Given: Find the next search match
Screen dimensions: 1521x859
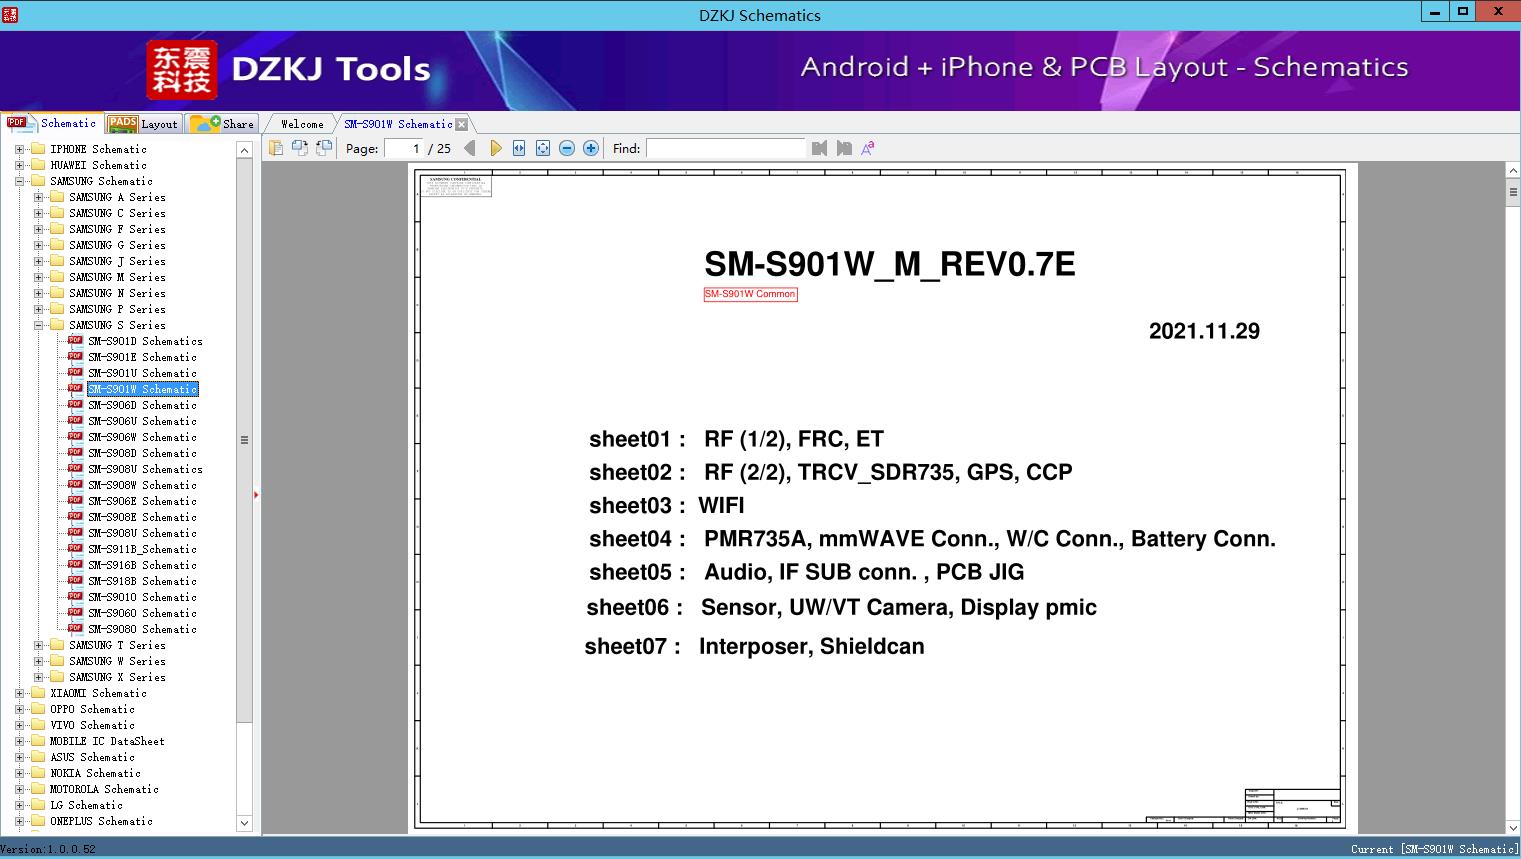Looking at the screenshot, I should [x=844, y=148].
